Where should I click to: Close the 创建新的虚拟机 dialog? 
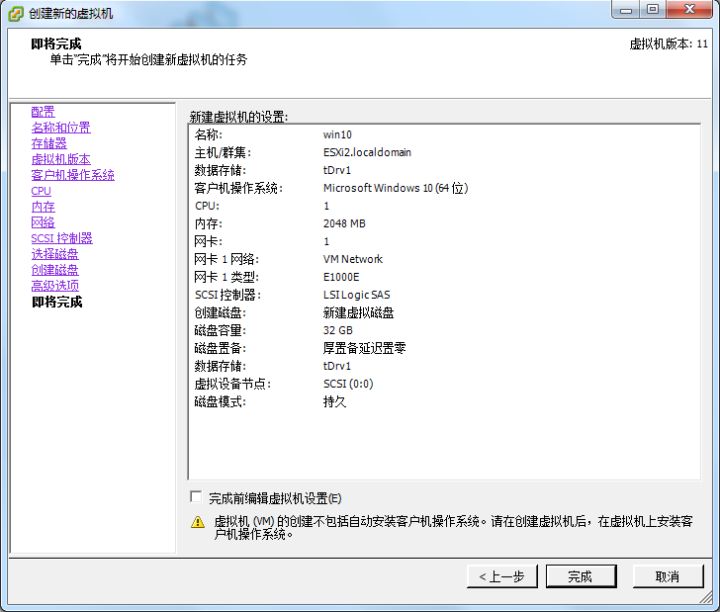point(689,9)
